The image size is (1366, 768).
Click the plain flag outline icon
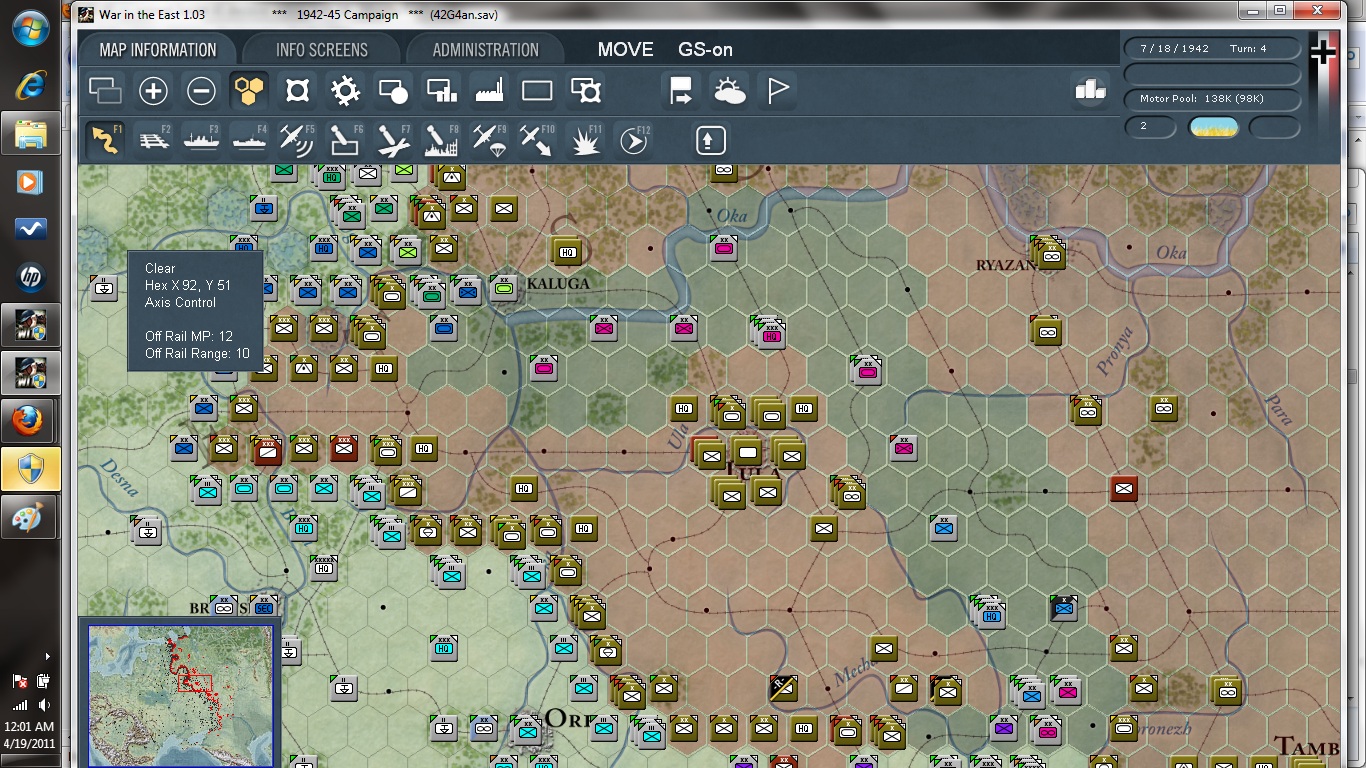pos(777,92)
